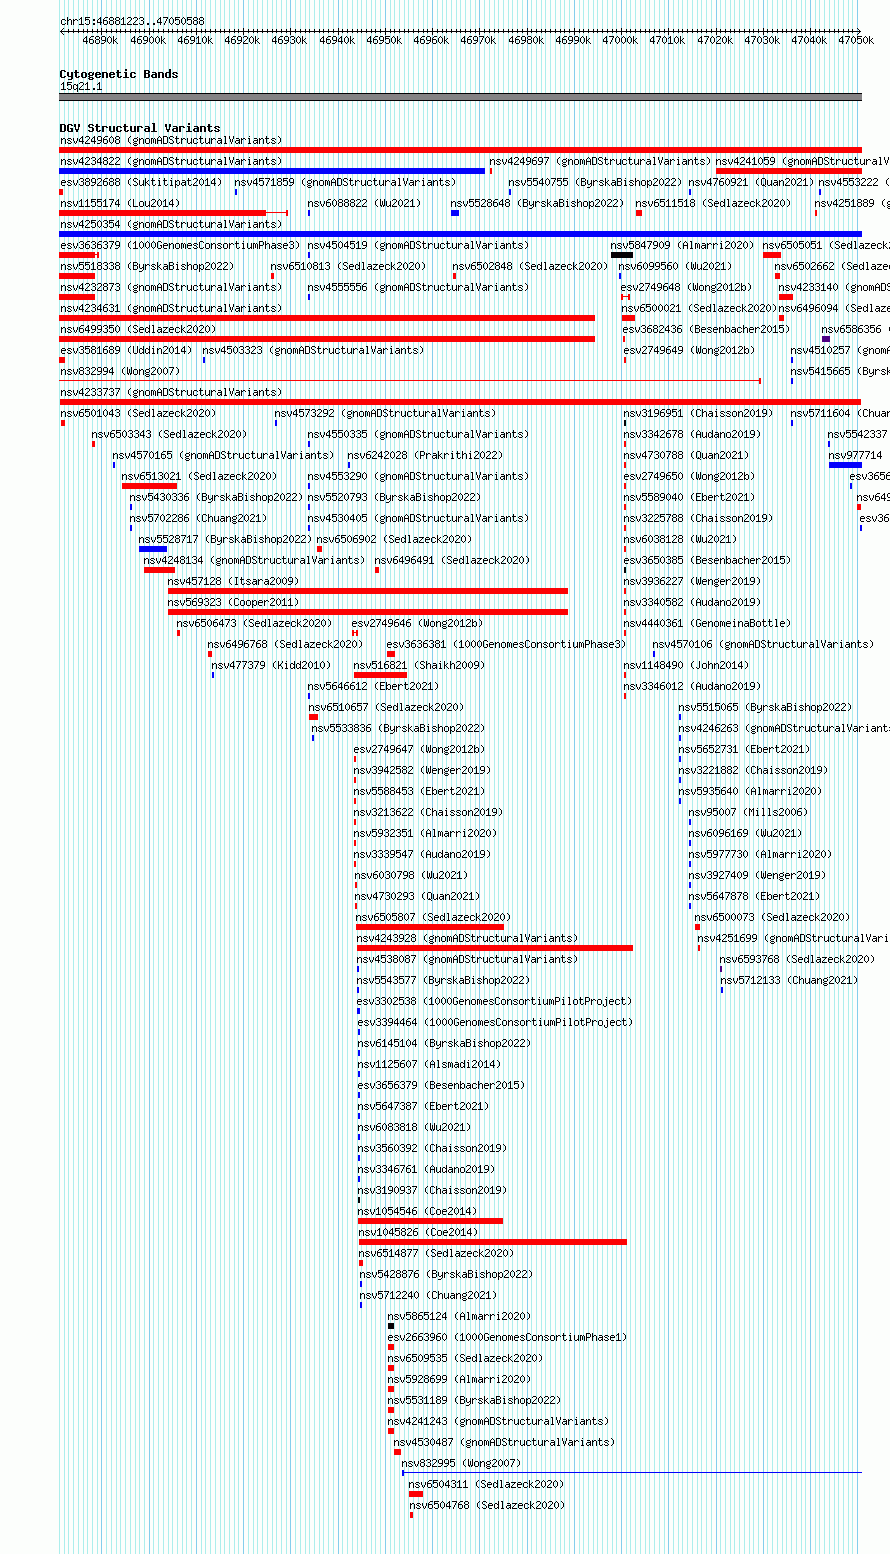The width and height of the screenshot is (890, 1554).
Task: Select nsv5540755 (ByrskaBishop2022) label
Action: 595,182
